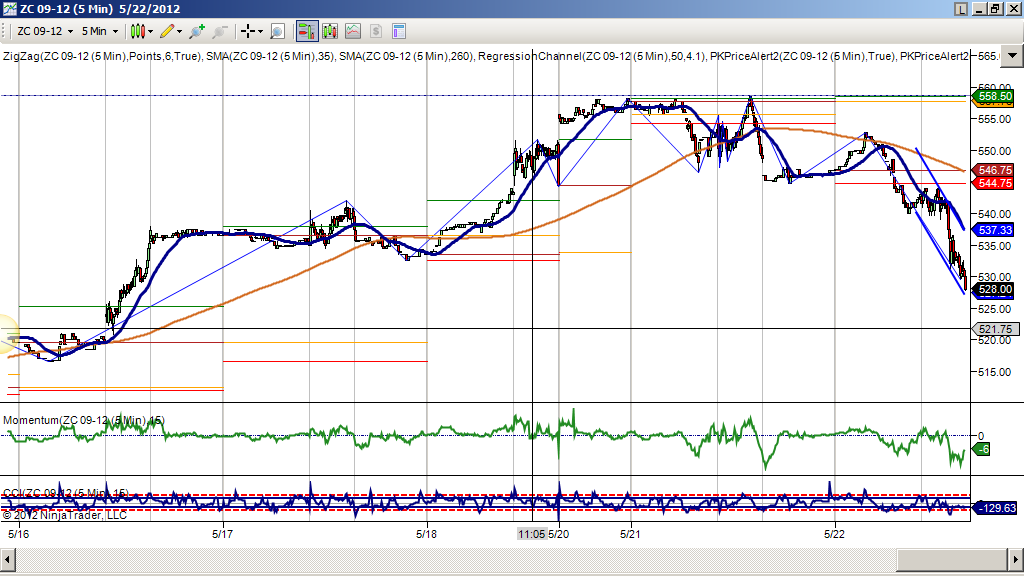The width and height of the screenshot is (1024, 576).
Task: Open the 5 Min interval dropdown
Action: click(x=99, y=31)
